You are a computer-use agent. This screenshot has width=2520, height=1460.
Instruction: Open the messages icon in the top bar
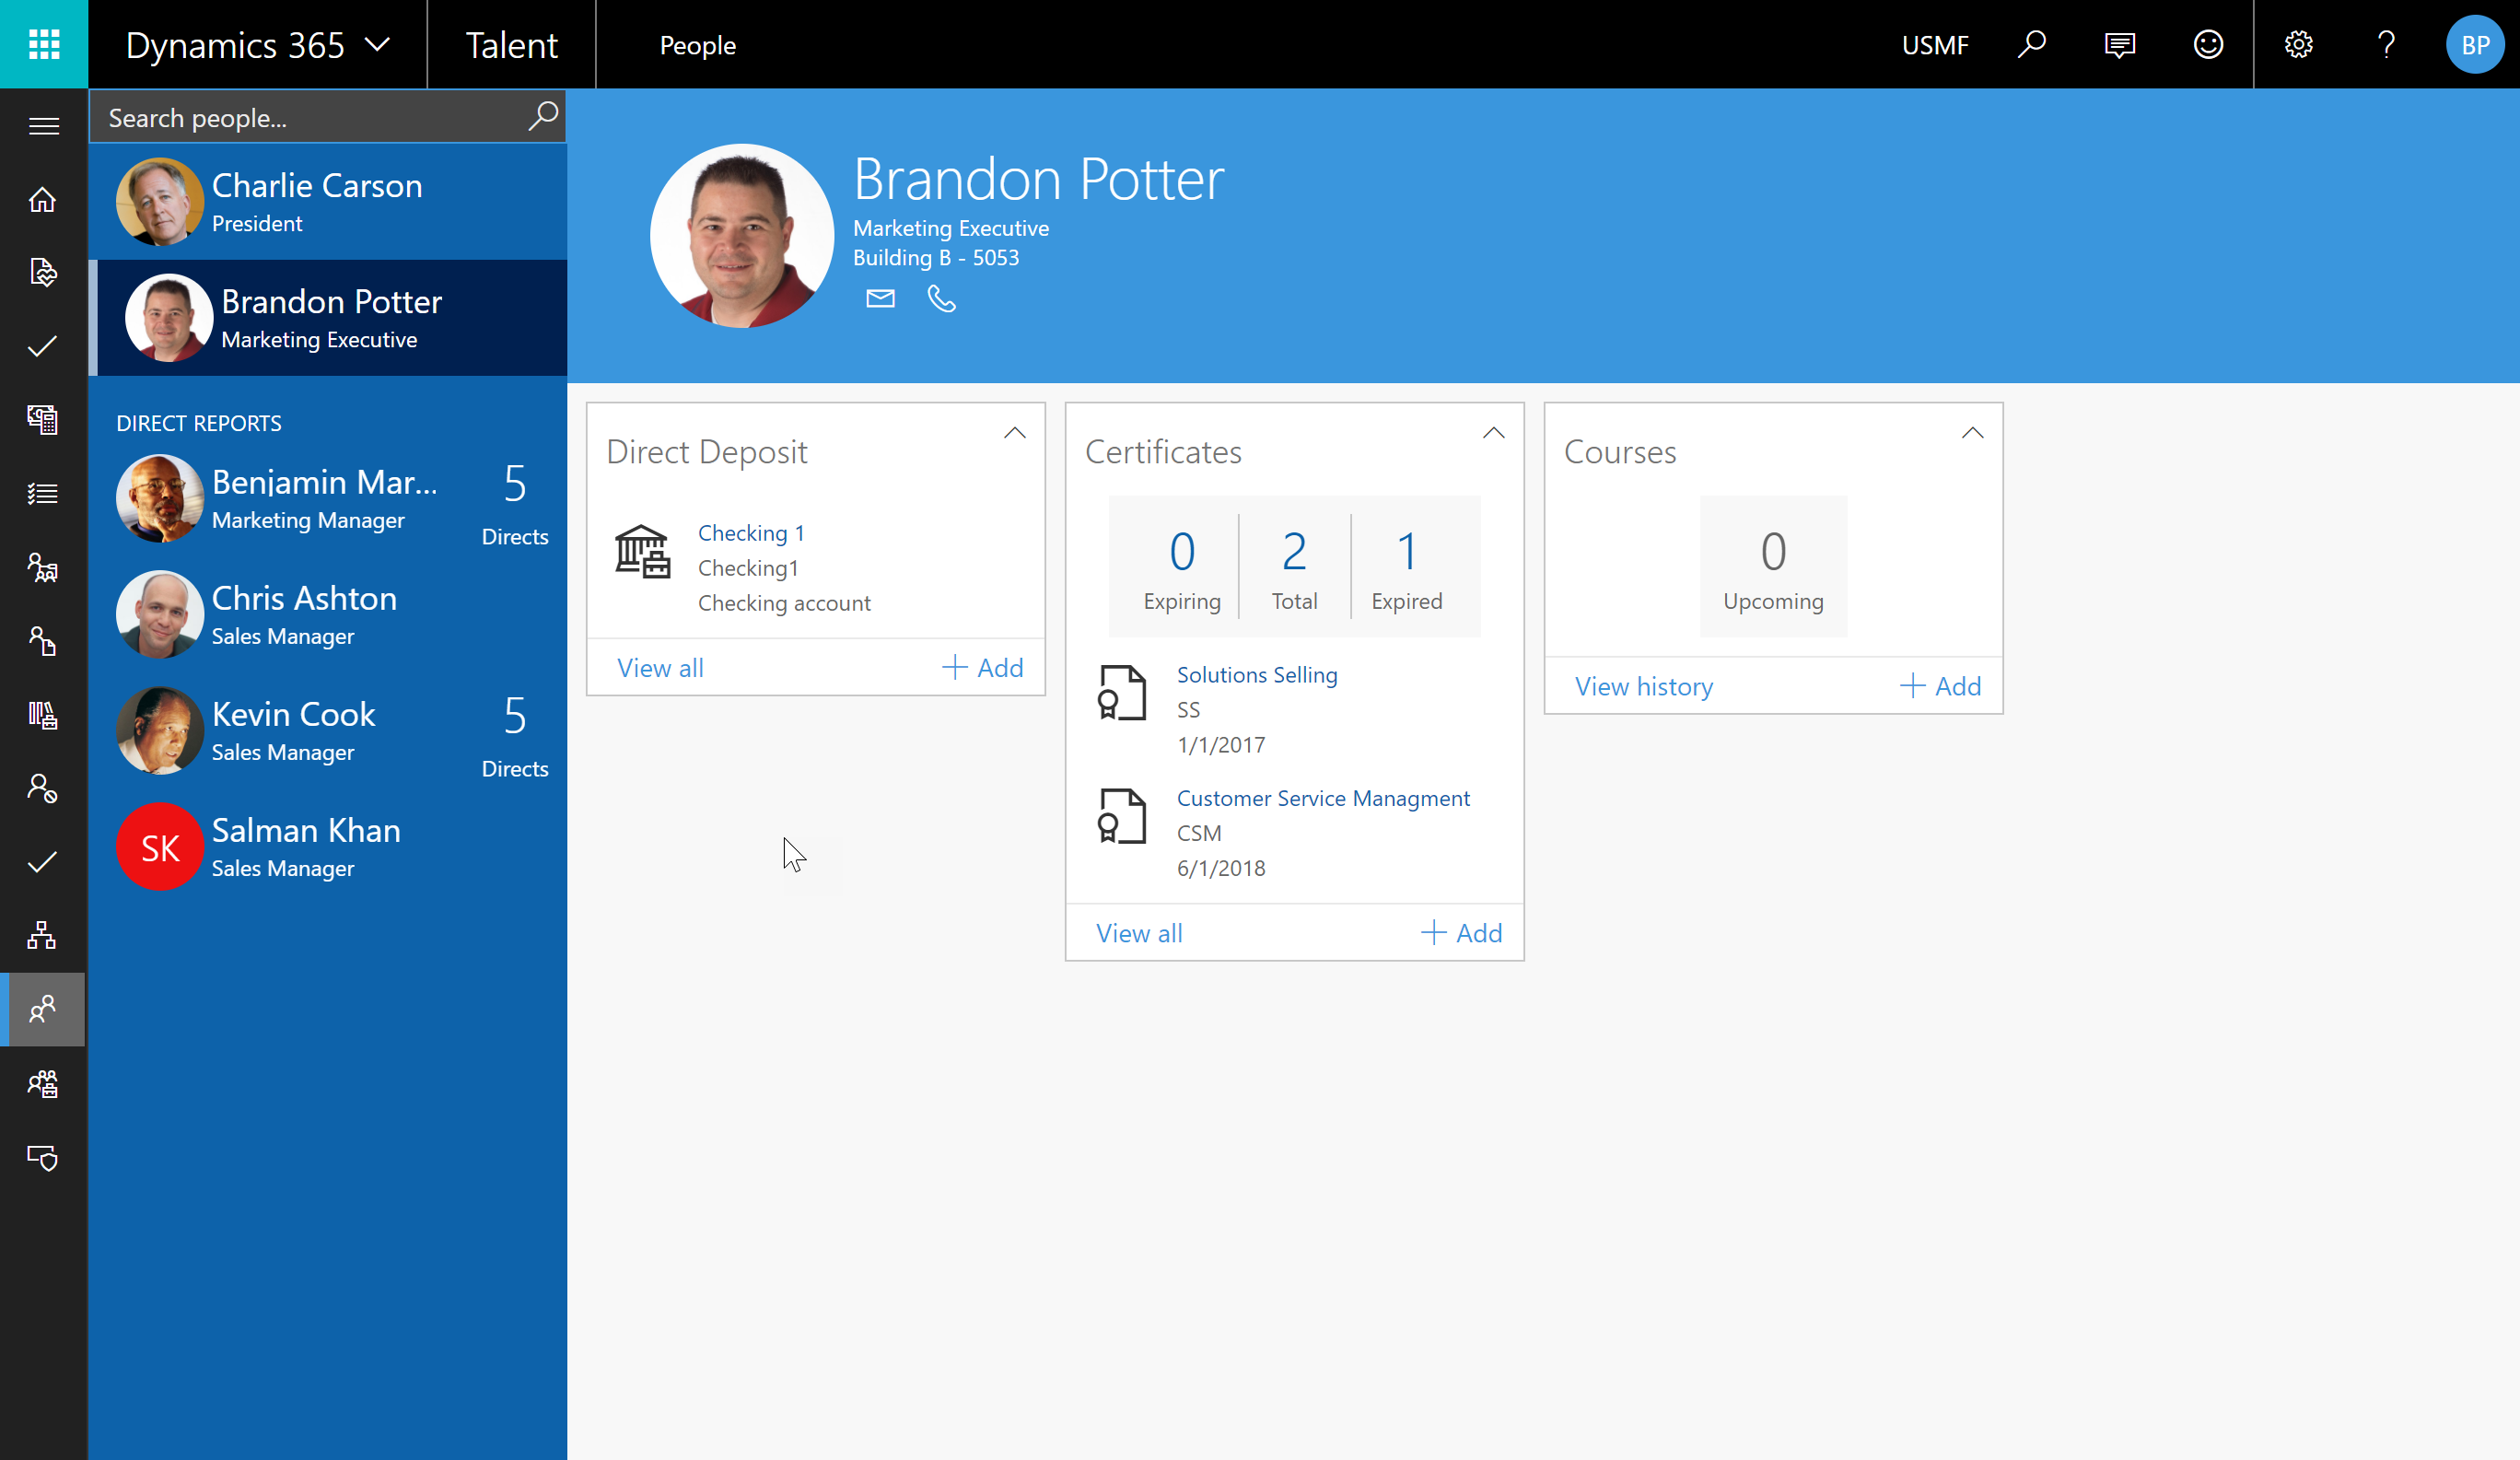tap(2119, 44)
